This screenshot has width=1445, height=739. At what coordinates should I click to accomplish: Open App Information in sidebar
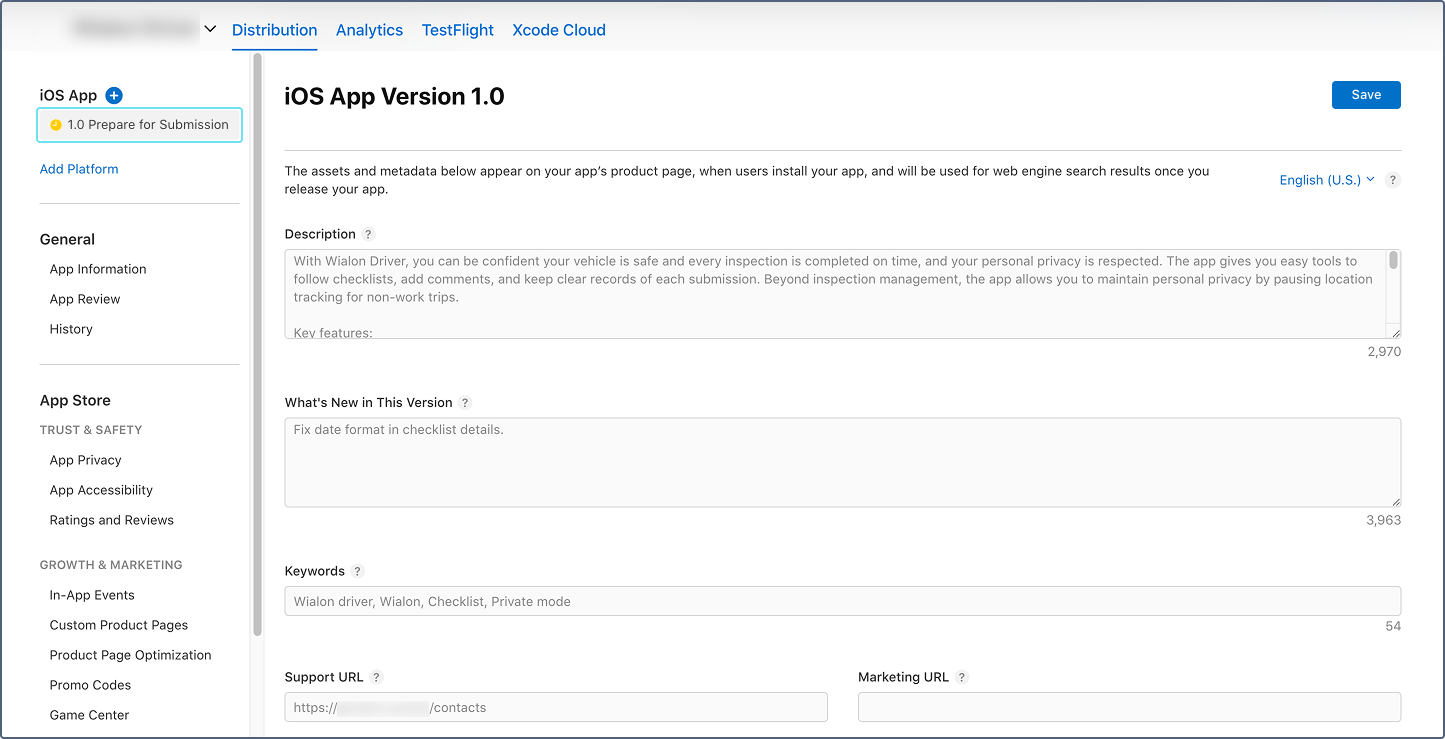(x=98, y=269)
